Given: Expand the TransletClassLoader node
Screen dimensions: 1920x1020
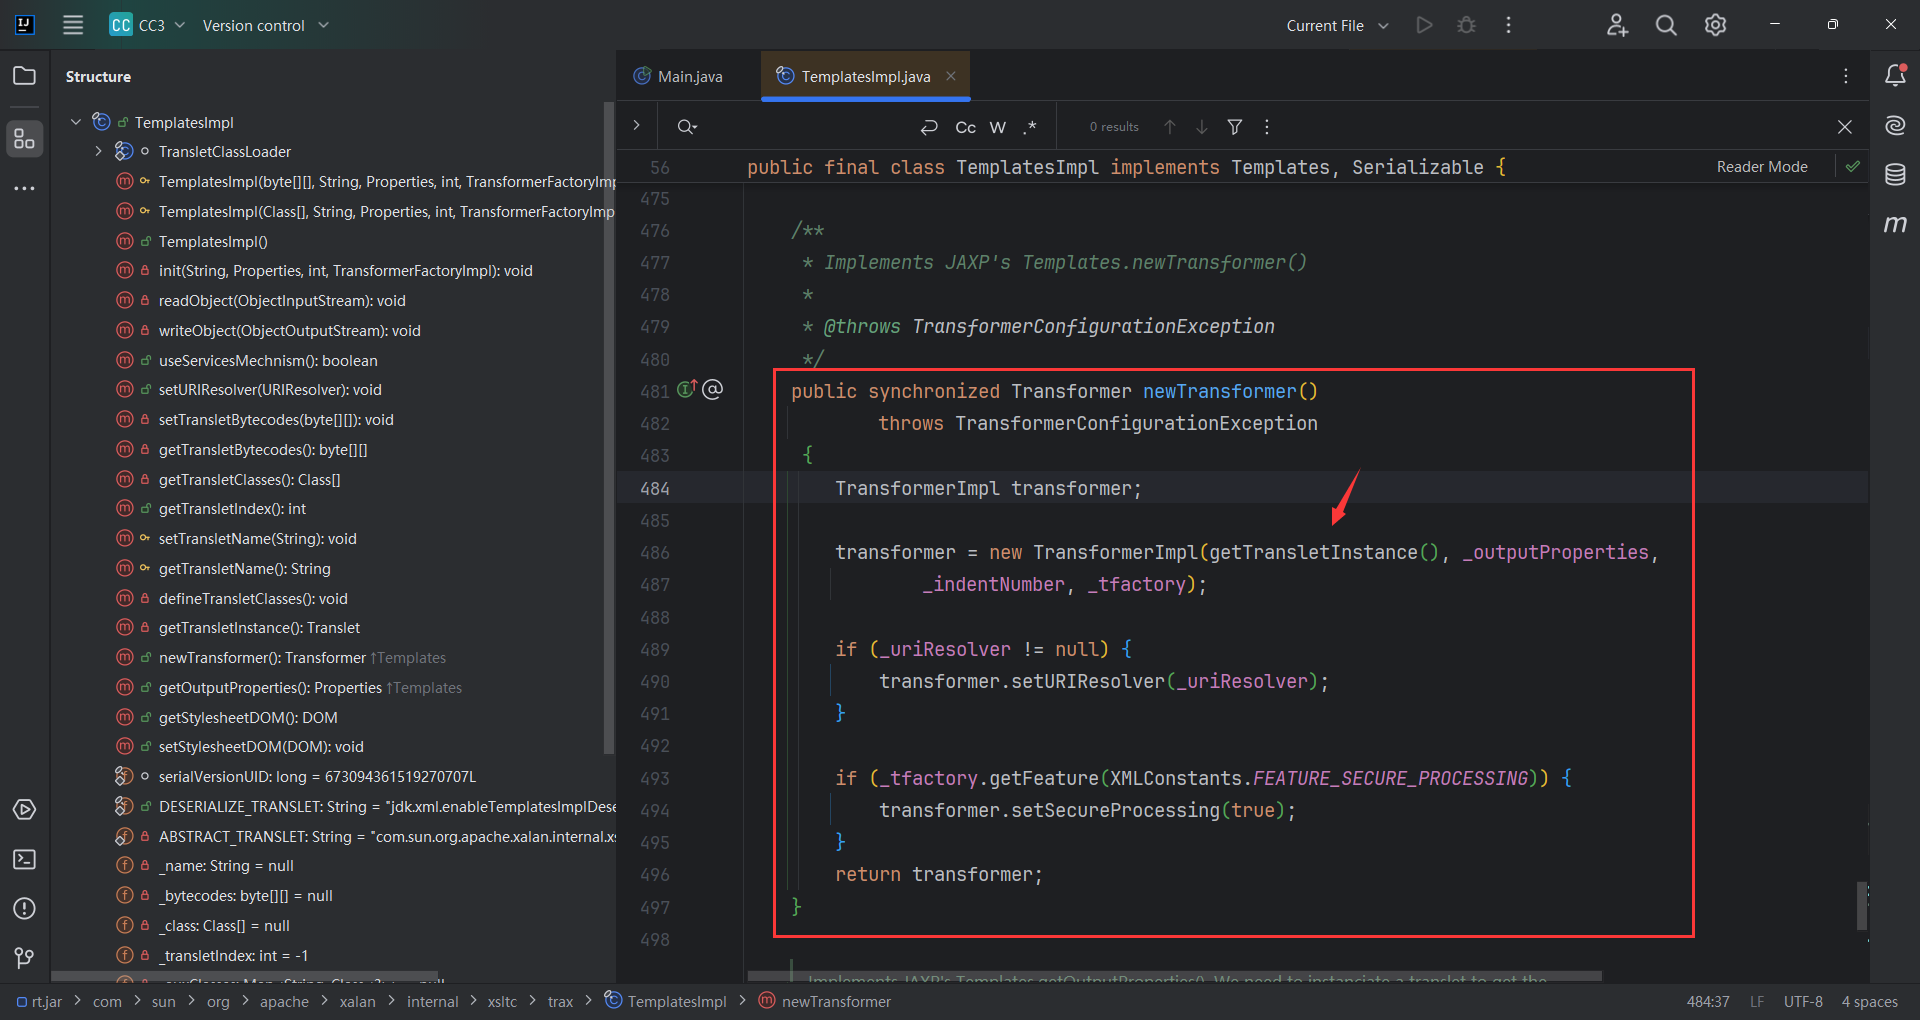Looking at the screenshot, I should pyautogui.click(x=99, y=152).
